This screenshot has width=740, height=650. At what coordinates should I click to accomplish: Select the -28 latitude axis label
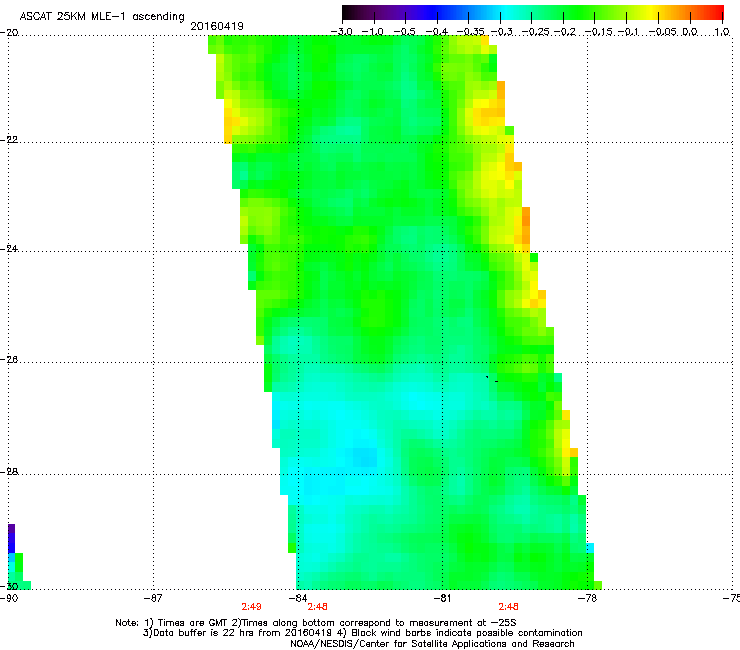pyautogui.click(x=9, y=472)
